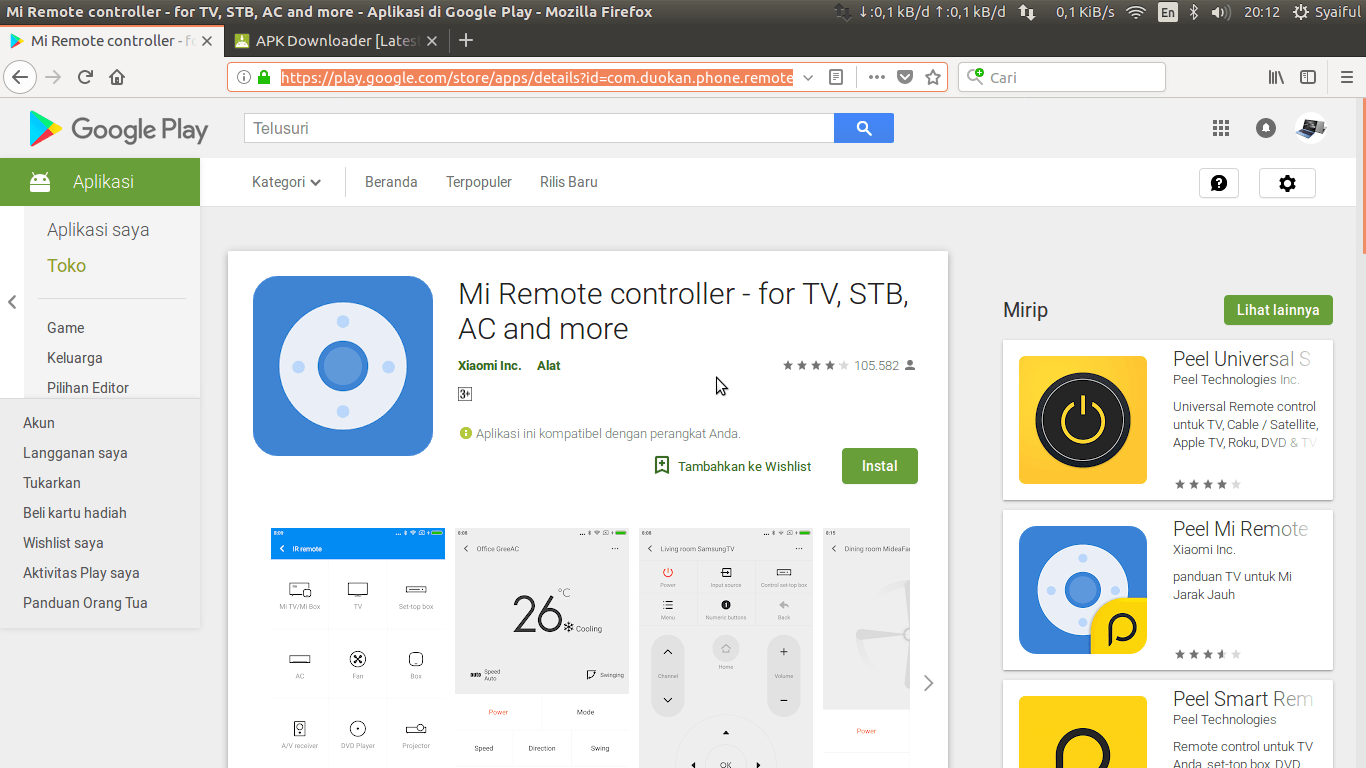Open Panduan Orang Tua link
This screenshot has width=1366, height=768.
pos(85,603)
